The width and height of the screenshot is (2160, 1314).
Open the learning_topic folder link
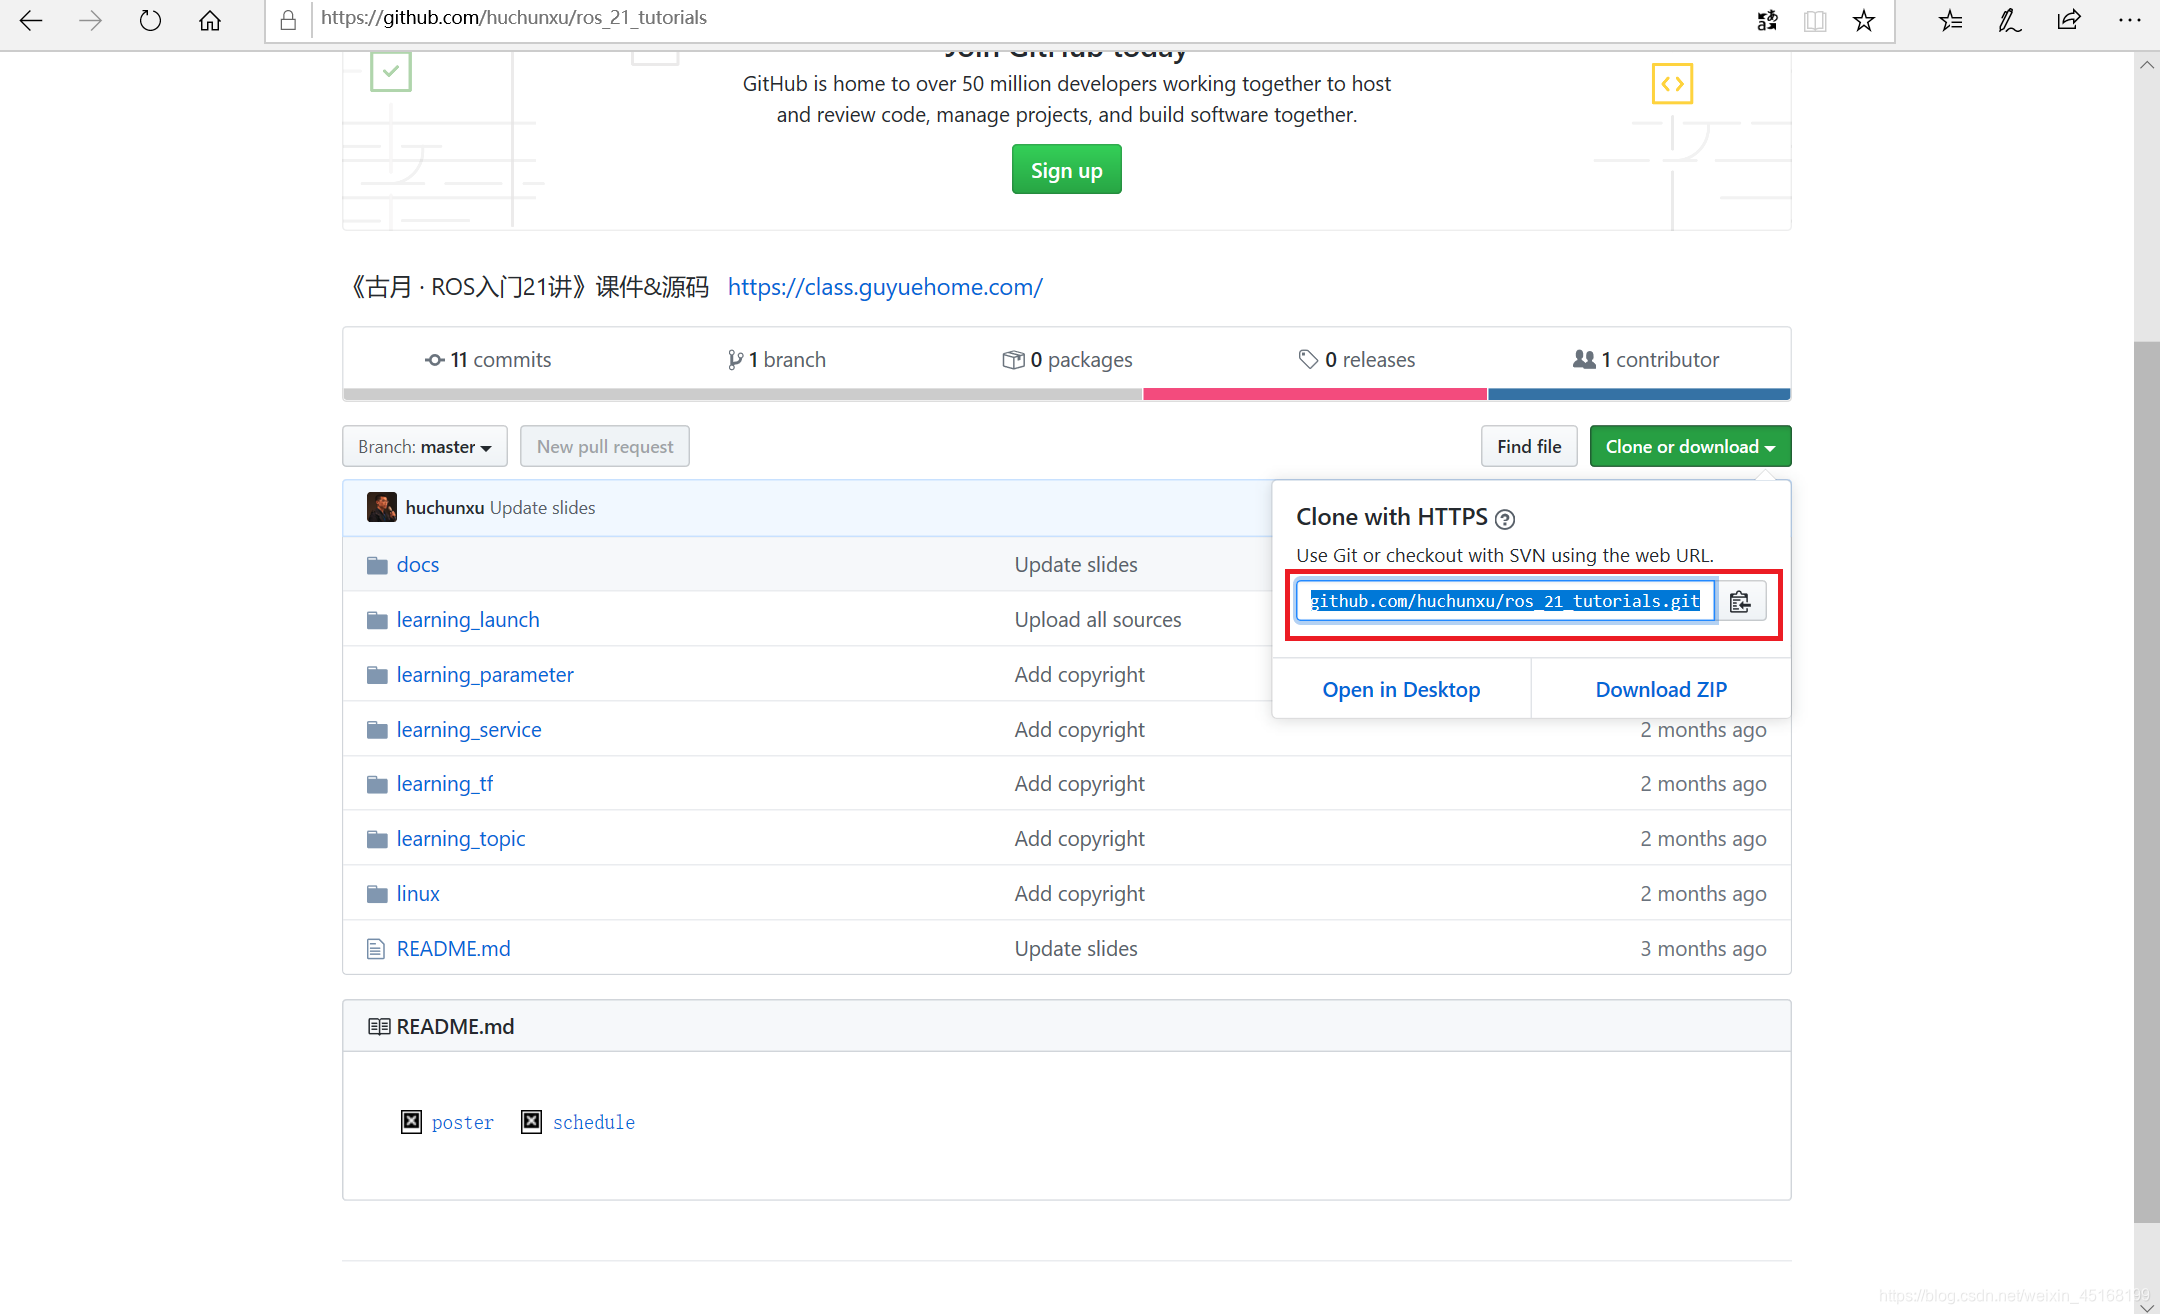pyautogui.click(x=461, y=838)
